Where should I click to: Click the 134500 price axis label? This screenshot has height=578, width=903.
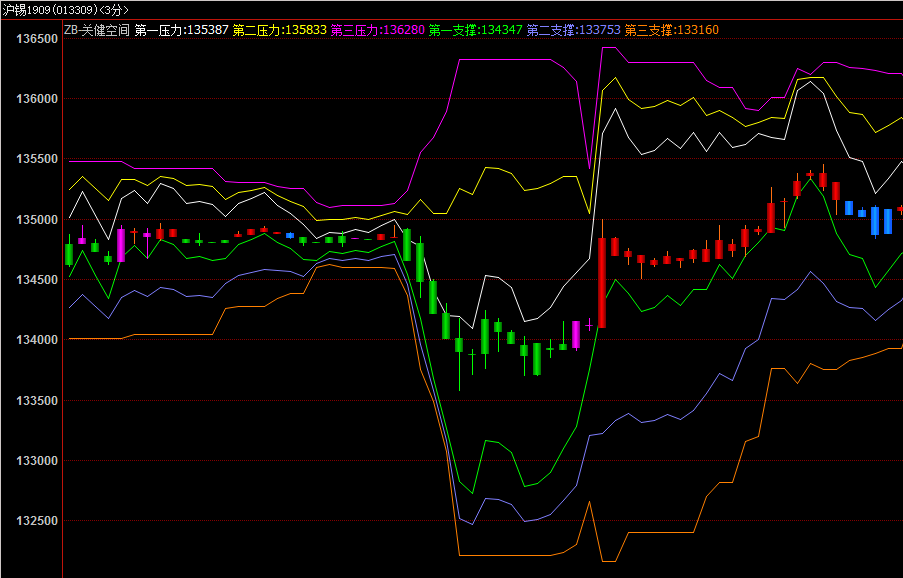37,280
